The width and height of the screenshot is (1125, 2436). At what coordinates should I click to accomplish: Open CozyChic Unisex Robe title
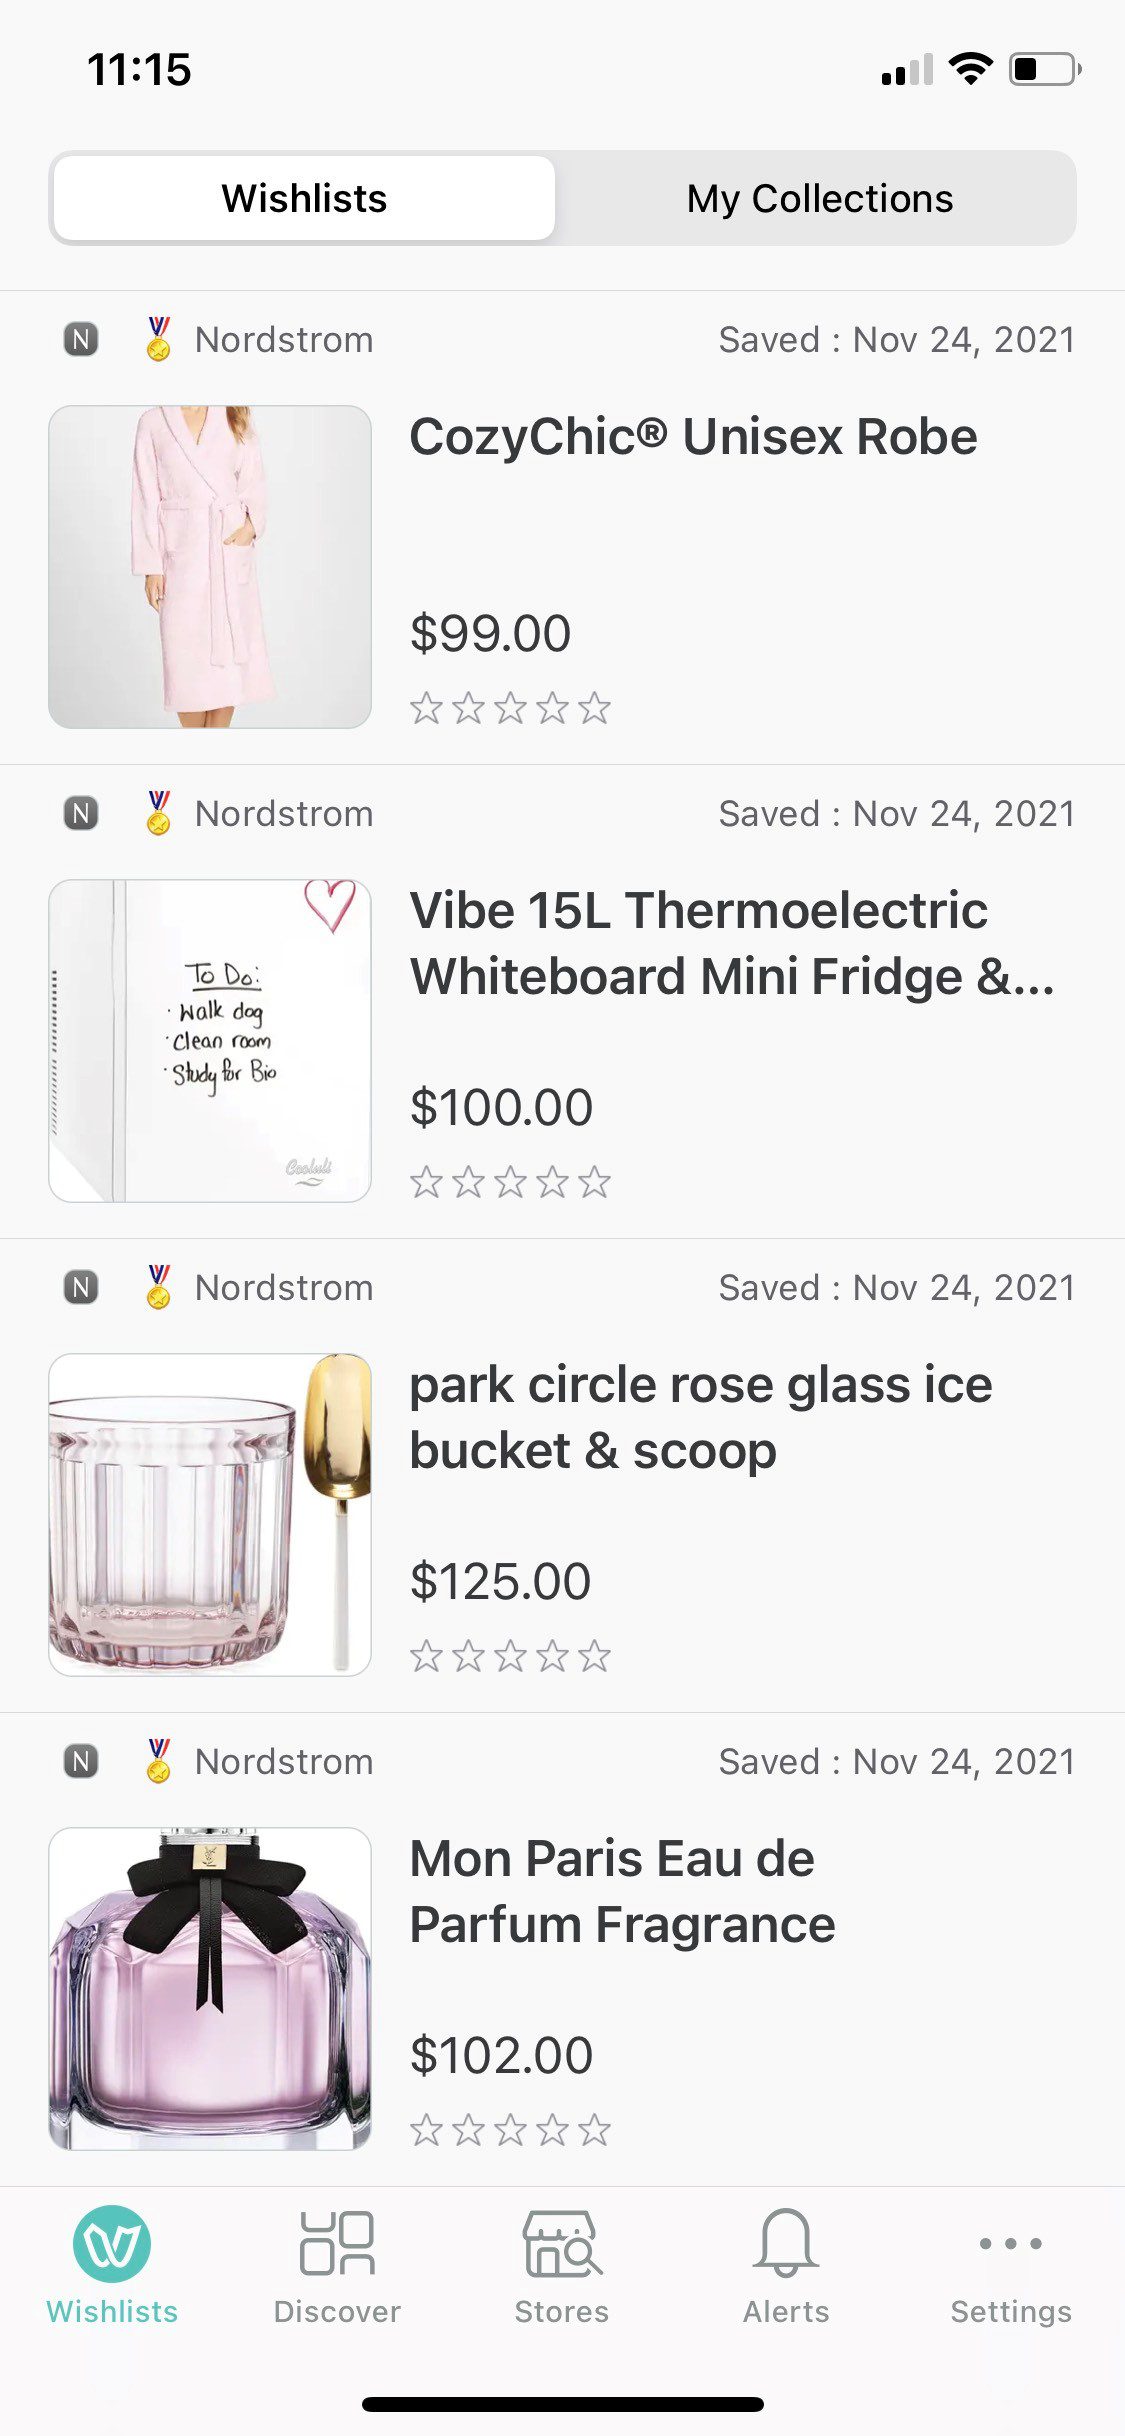click(x=693, y=437)
